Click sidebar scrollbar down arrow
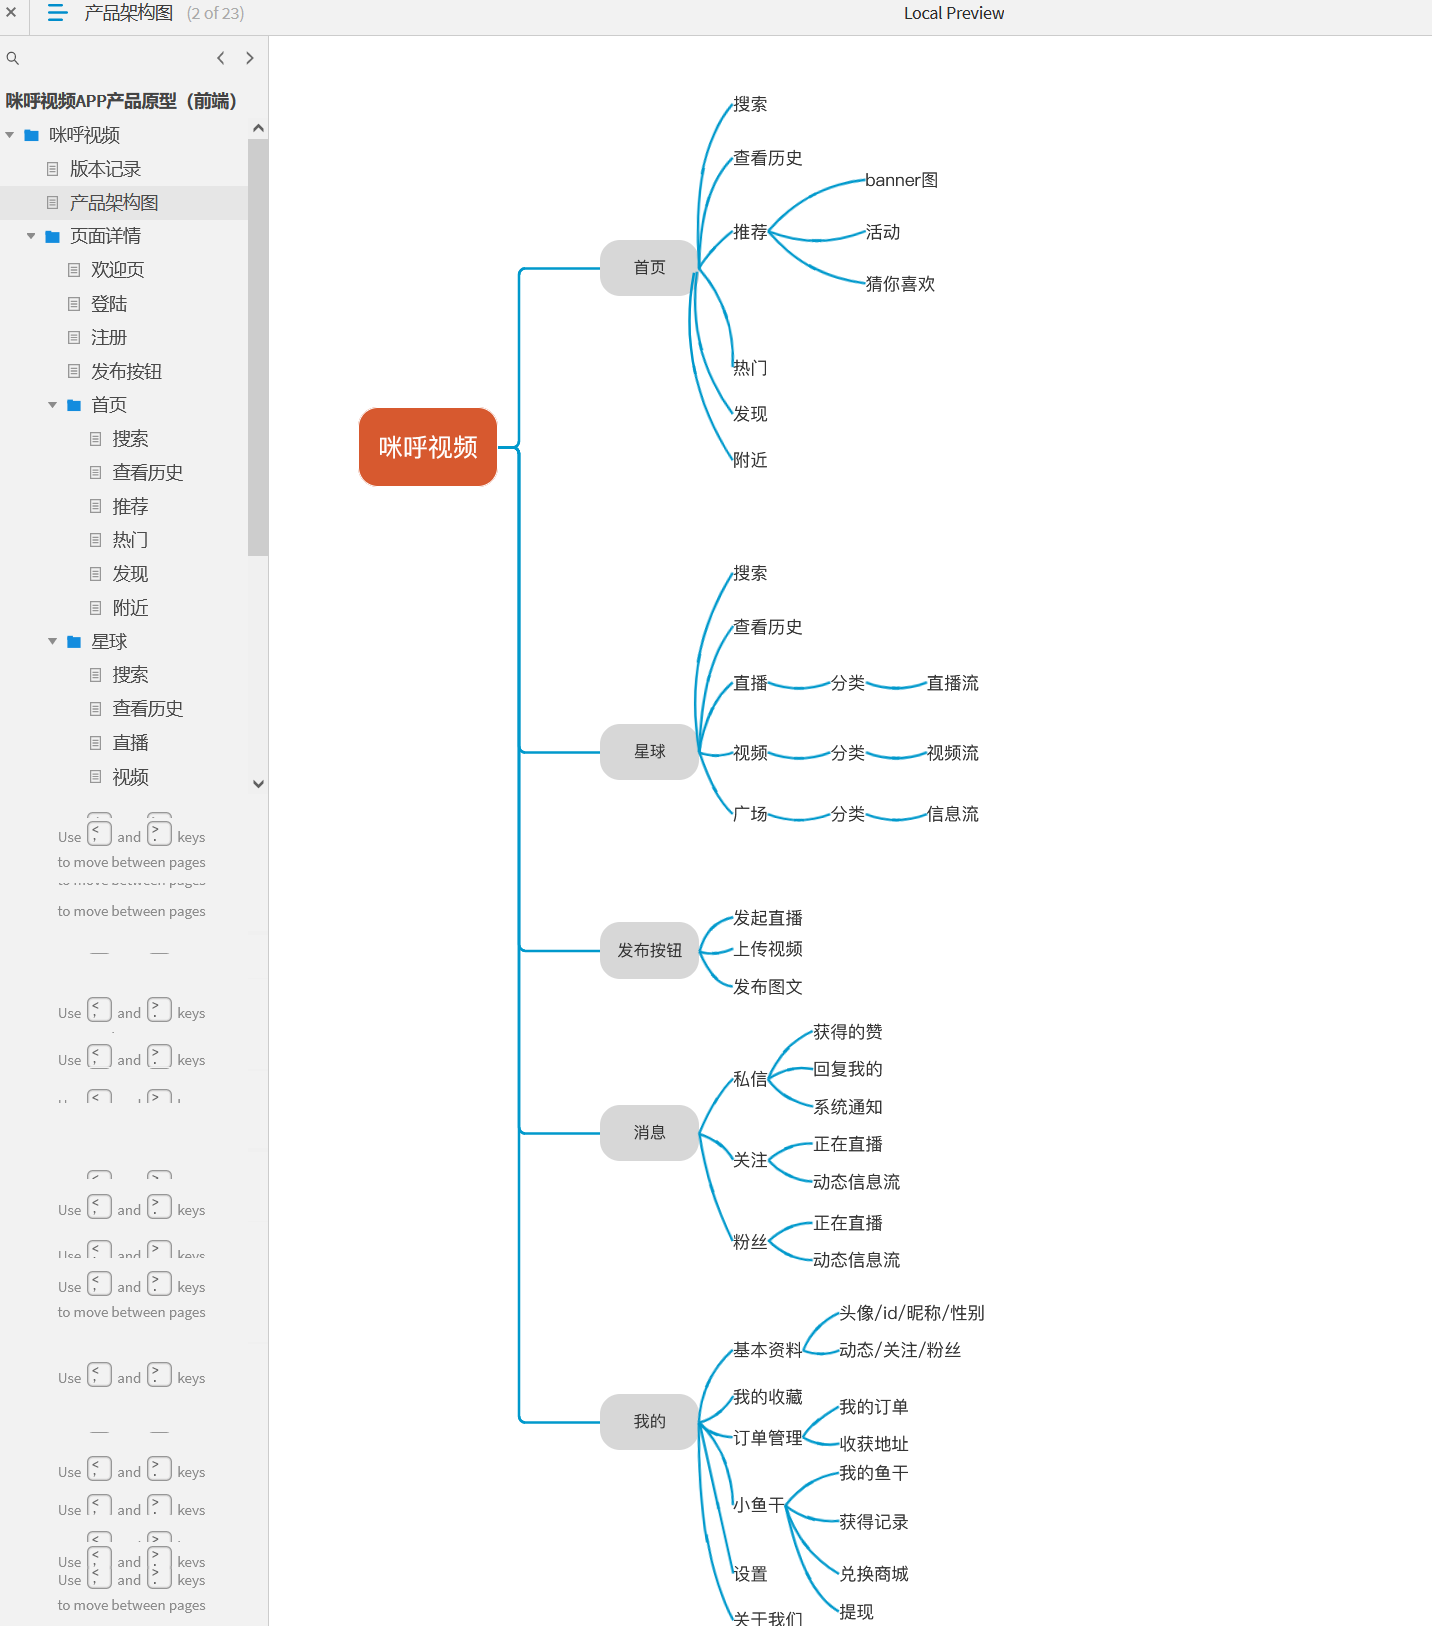1432x1626 pixels. 258,784
